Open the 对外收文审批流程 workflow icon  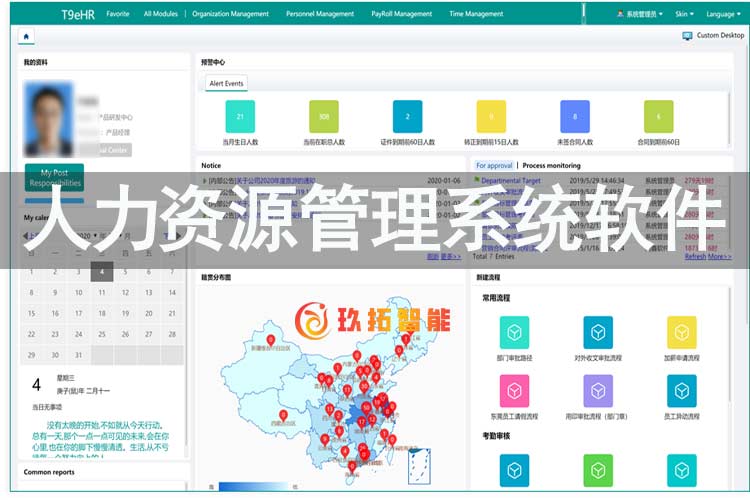pyautogui.click(x=598, y=332)
